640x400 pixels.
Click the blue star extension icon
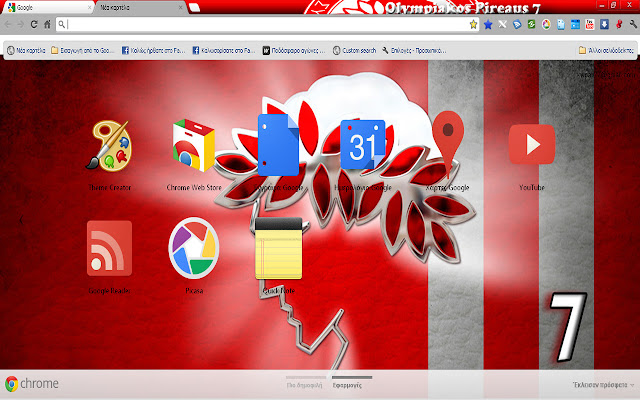488,24
